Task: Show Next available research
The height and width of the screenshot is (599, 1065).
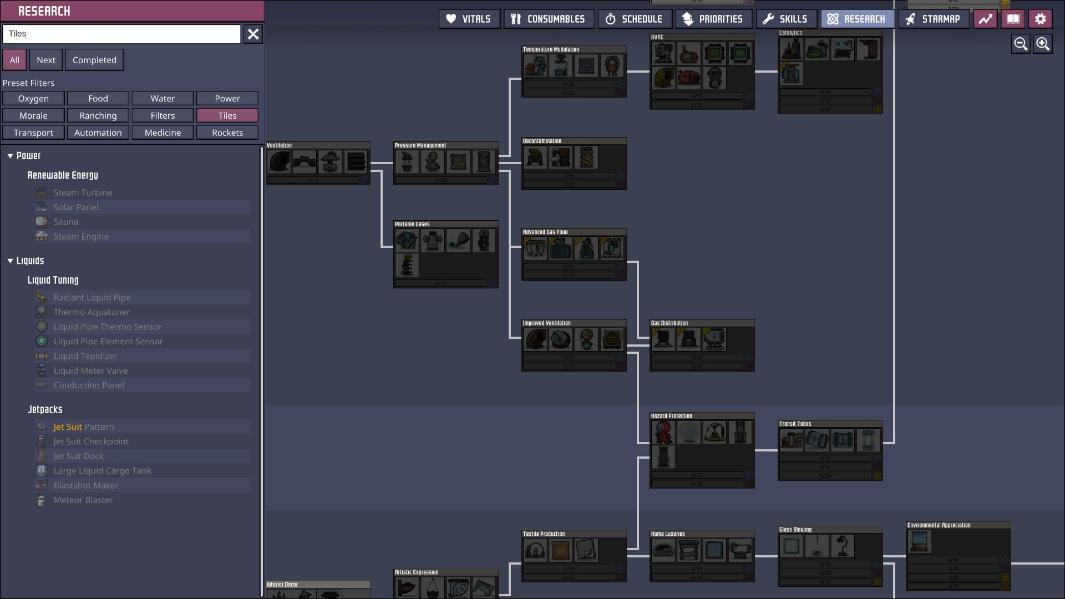Action: point(46,60)
